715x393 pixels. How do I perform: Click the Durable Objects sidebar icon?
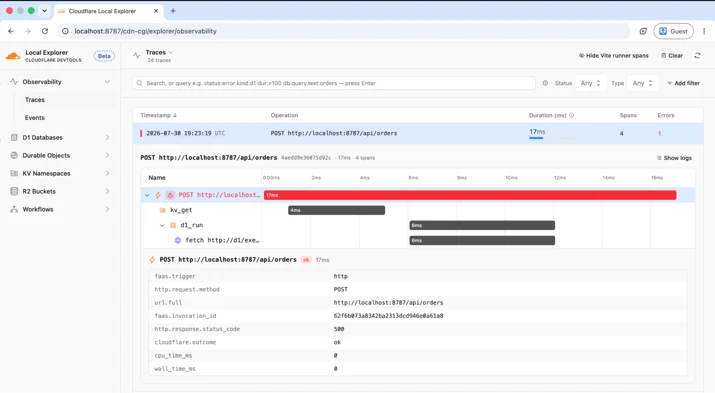coord(14,155)
